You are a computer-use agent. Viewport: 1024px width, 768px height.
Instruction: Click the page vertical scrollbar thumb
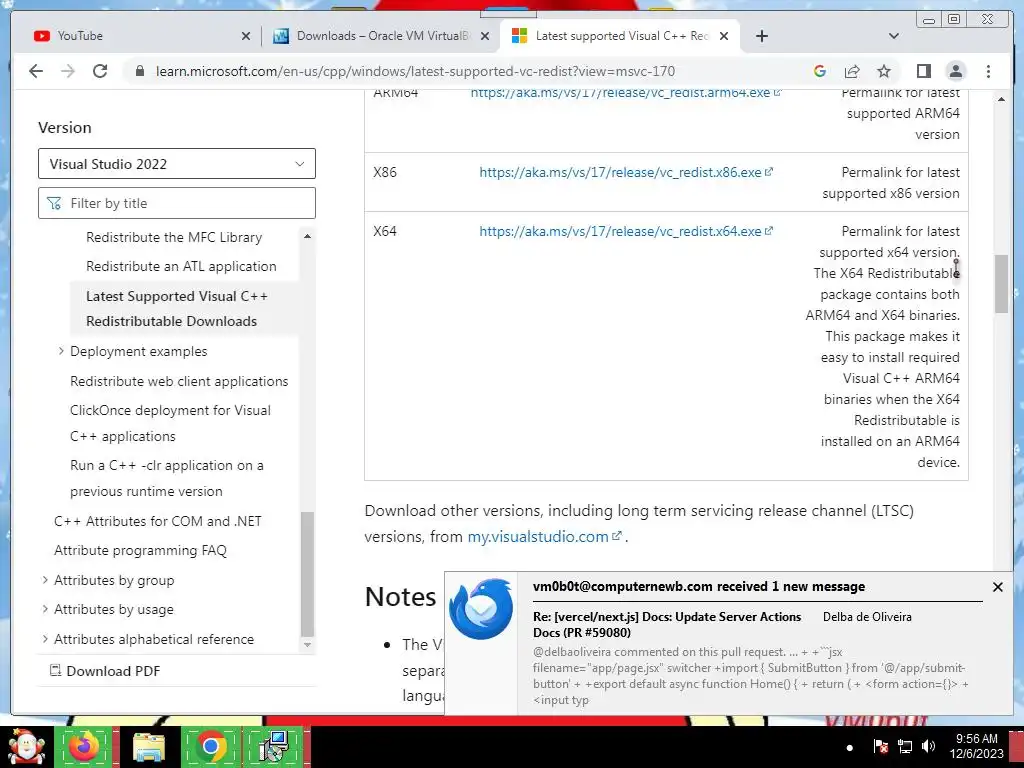pyautogui.click(x=1001, y=284)
